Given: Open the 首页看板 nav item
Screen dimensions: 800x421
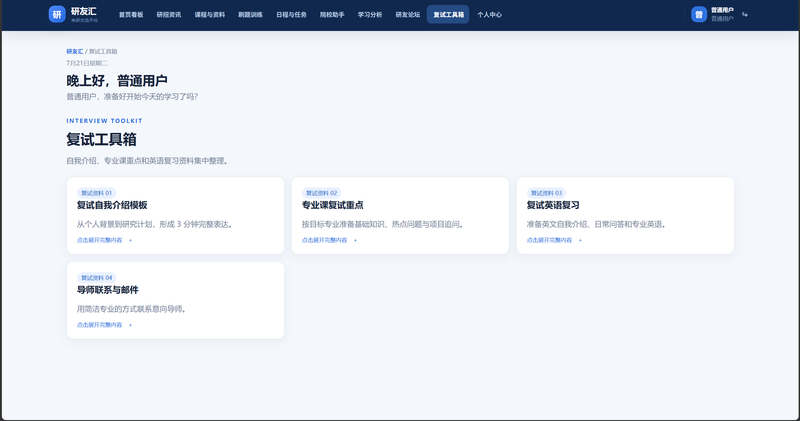Looking at the screenshot, I should [131, 15].
